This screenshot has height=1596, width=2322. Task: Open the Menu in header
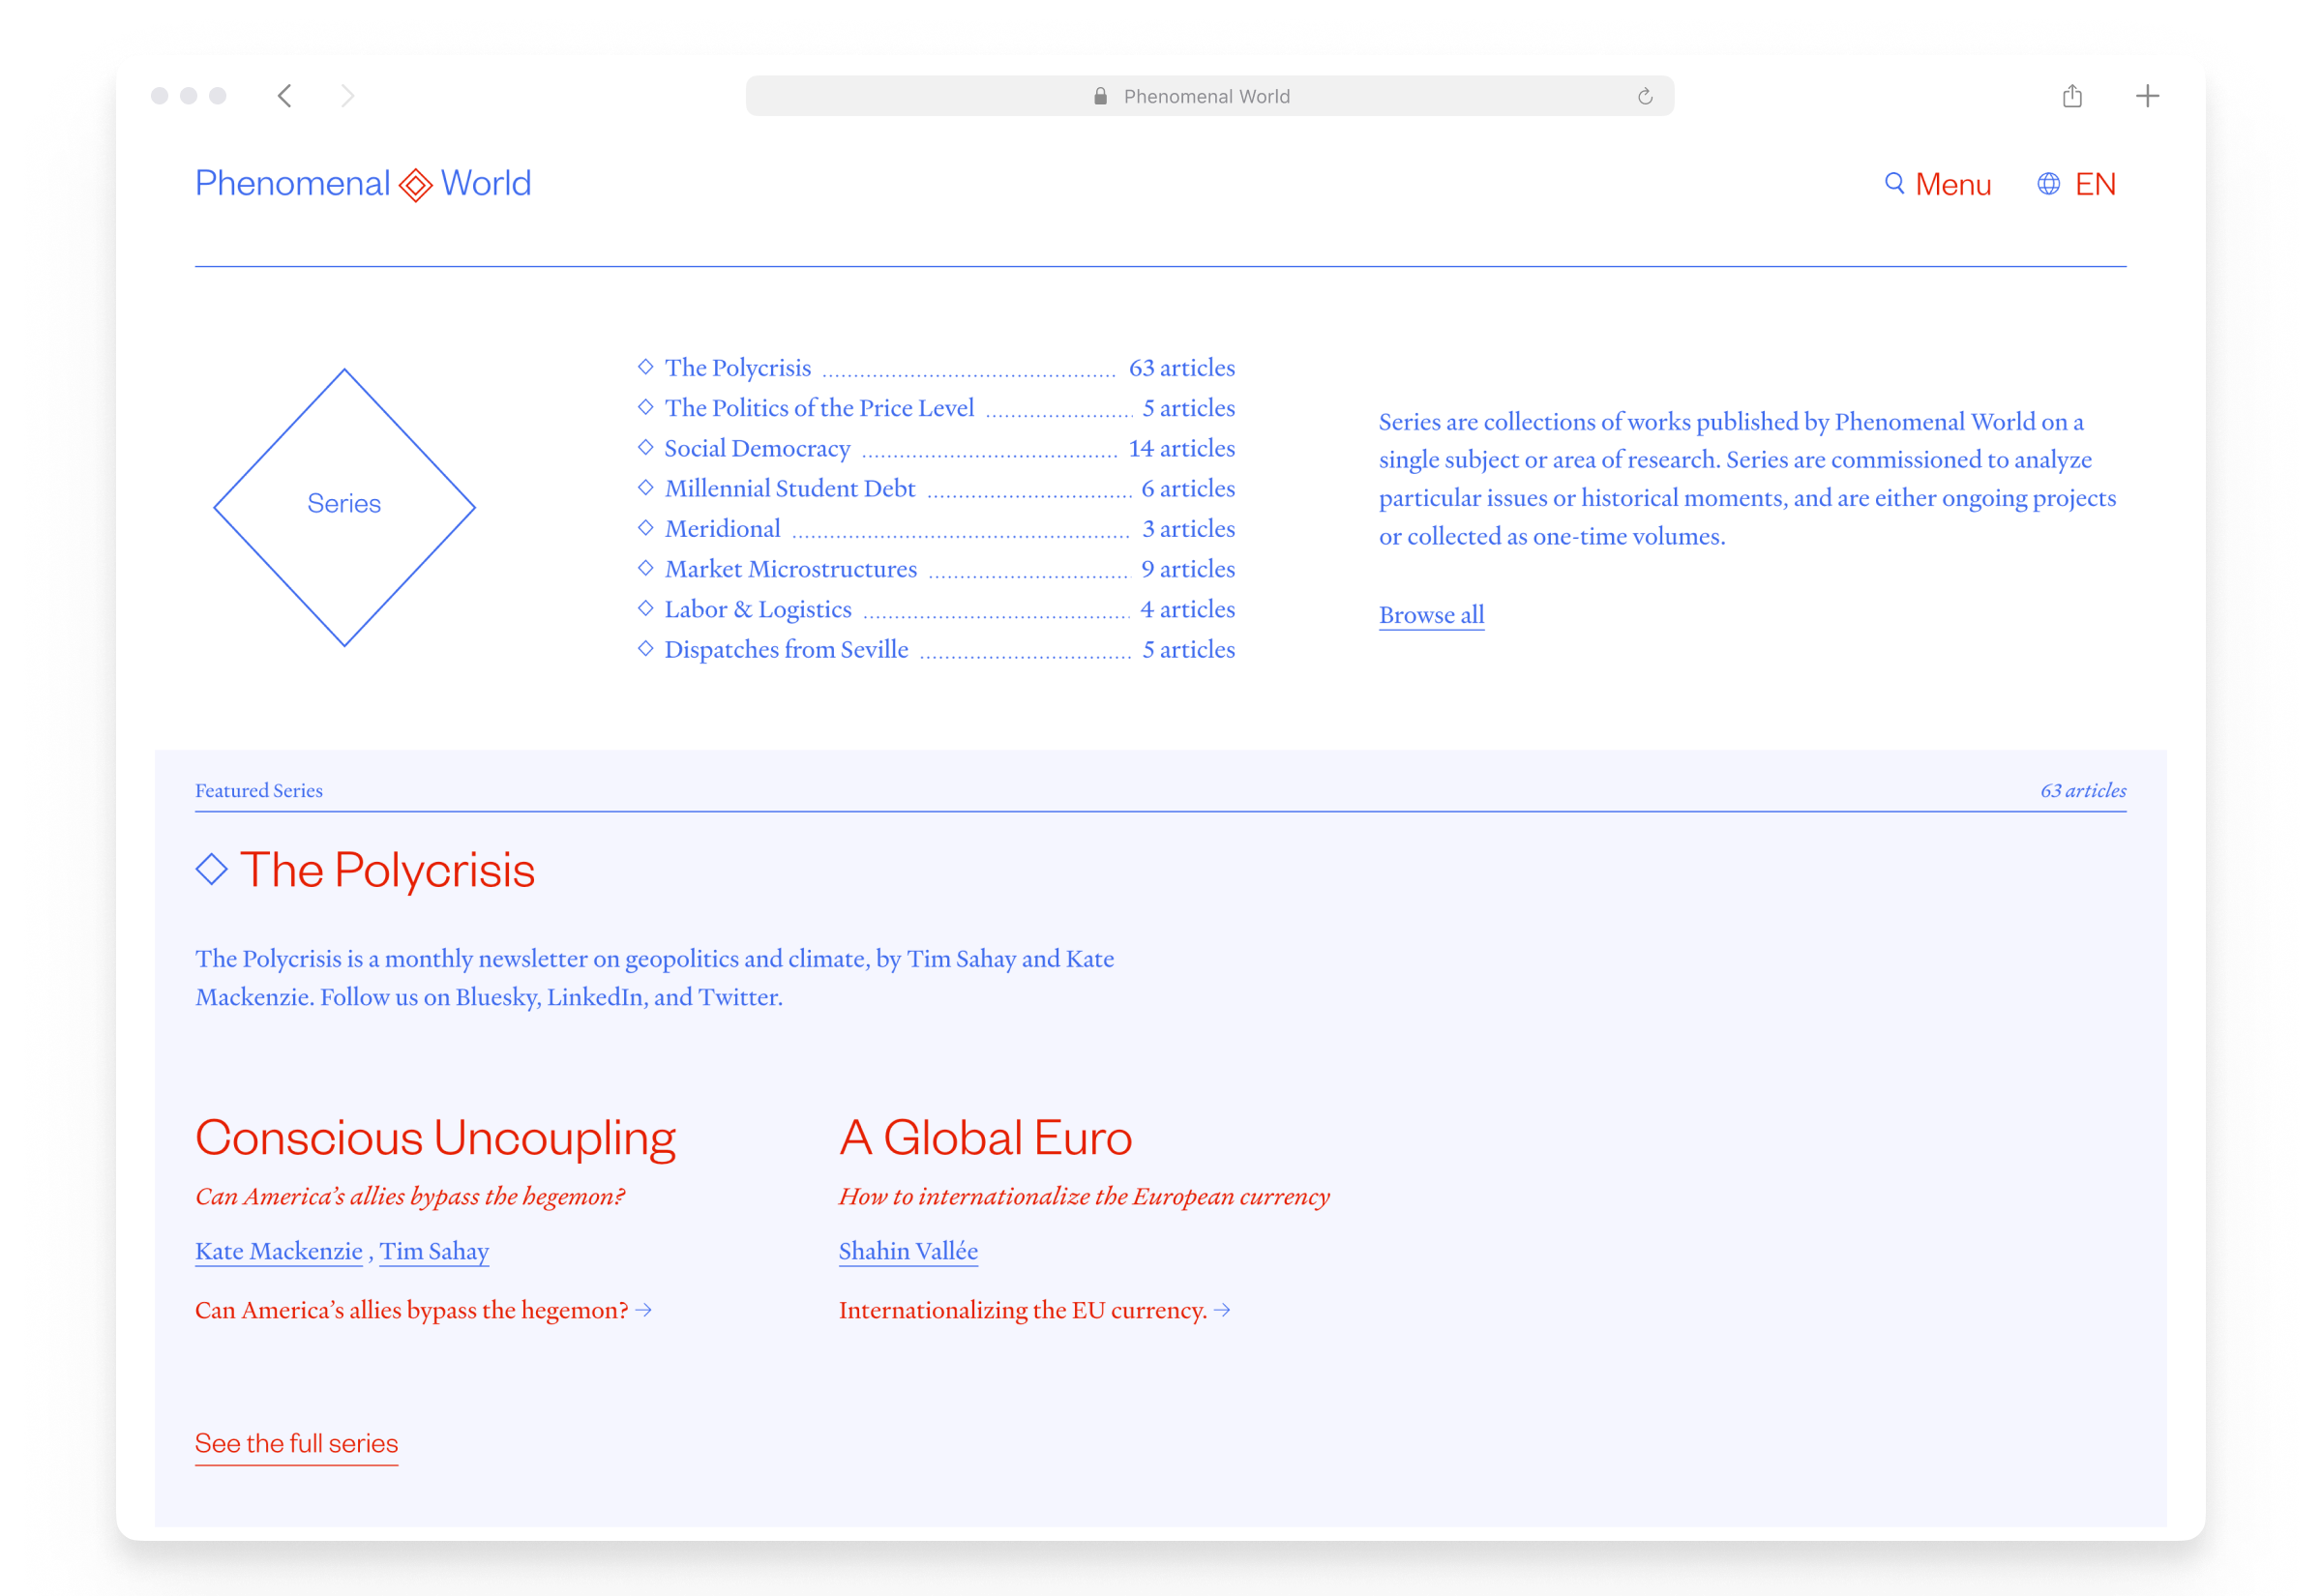1952,185
